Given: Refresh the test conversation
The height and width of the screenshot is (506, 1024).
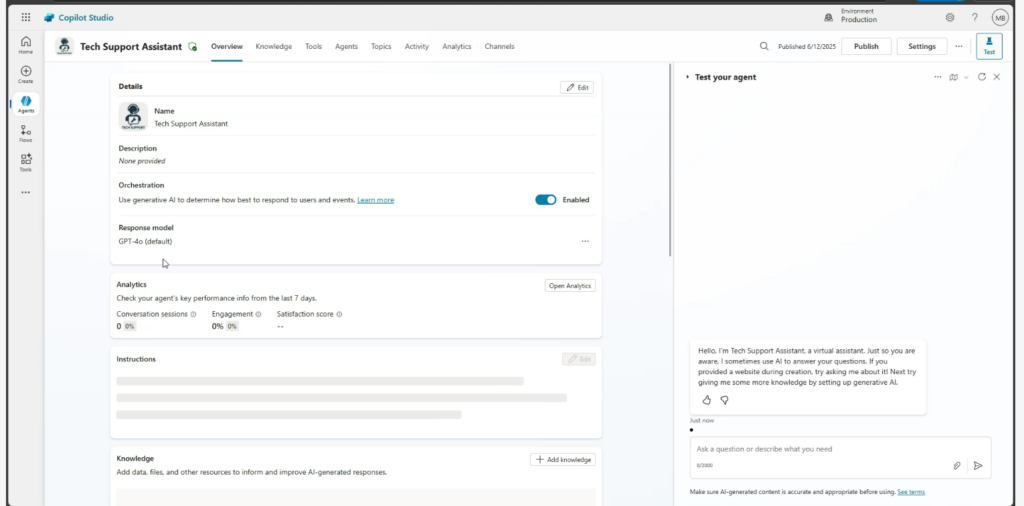Looking at the screenshot, I should [982, 77].
